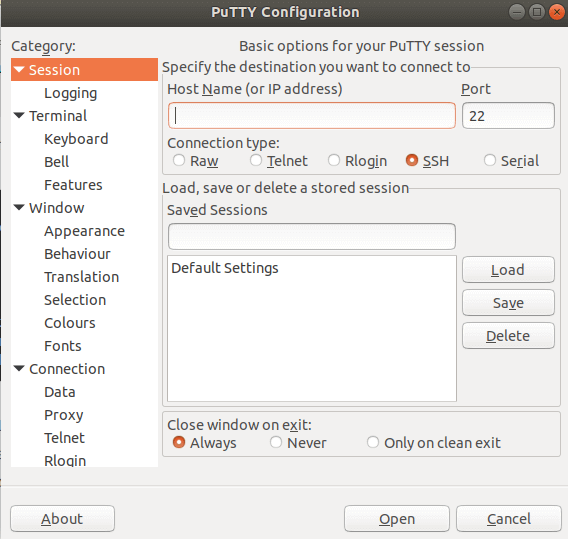This screenshot has height=539, width=568.
Task: Open the Logging settings
Action: [x=71, y=93]
